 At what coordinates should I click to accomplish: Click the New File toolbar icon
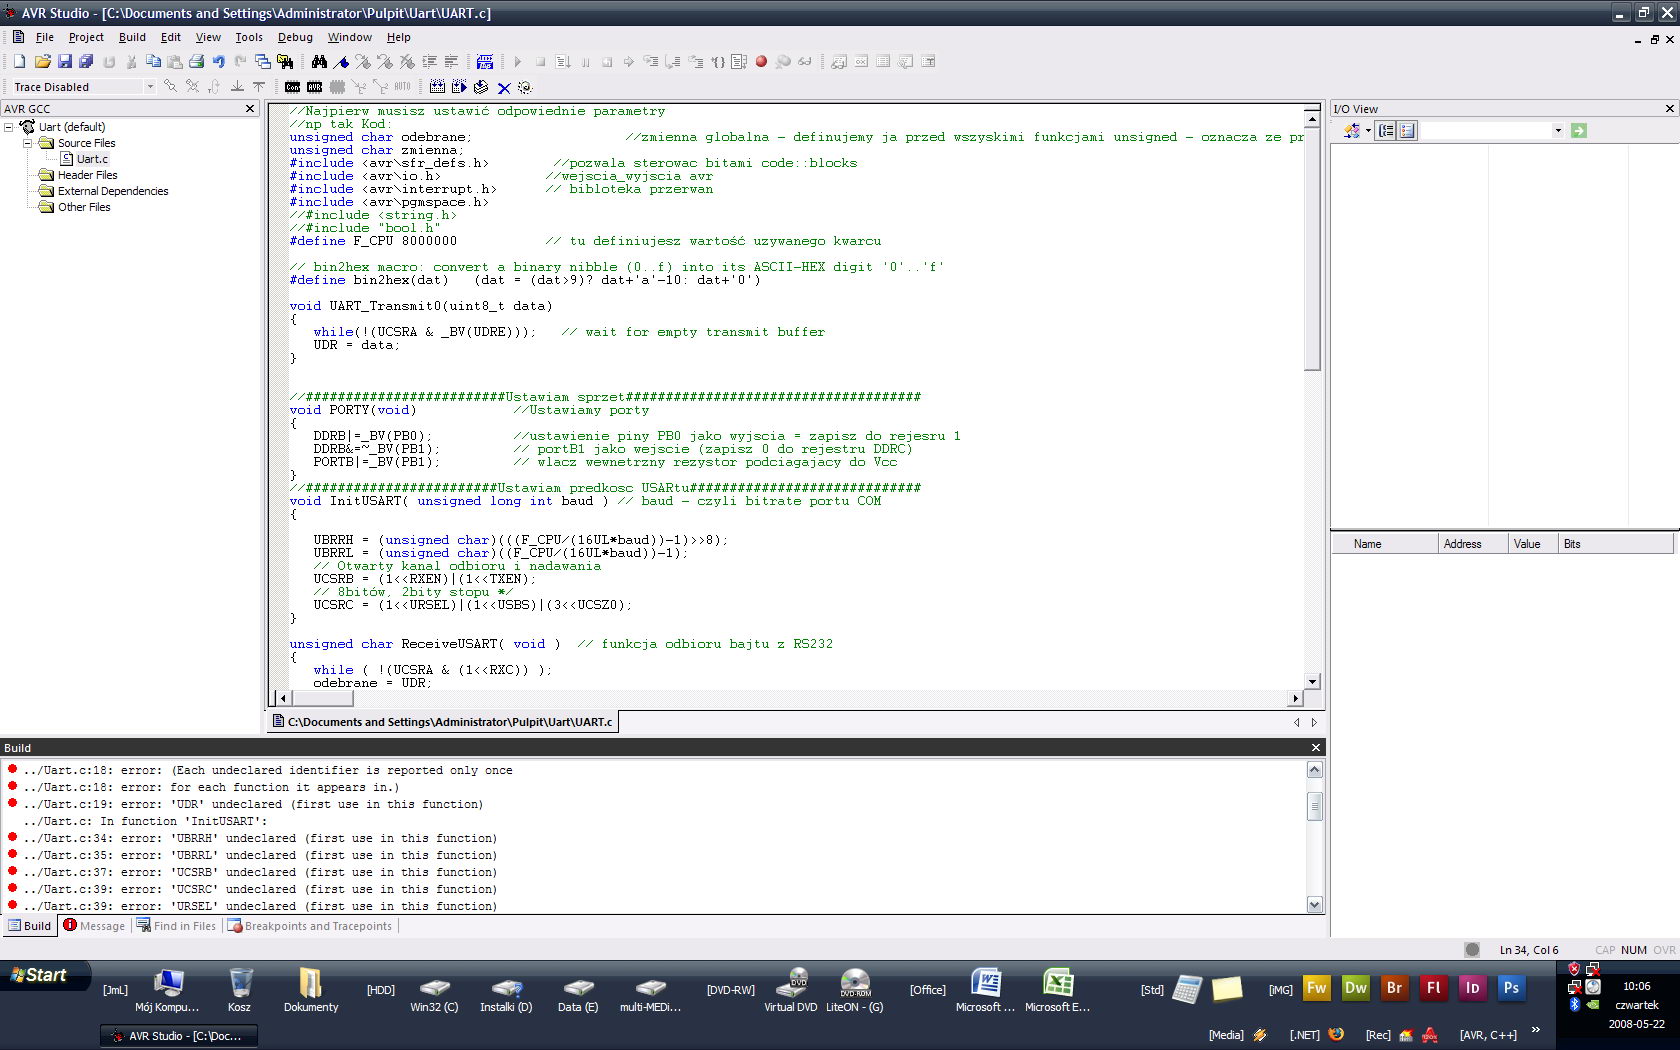point(19,62)
